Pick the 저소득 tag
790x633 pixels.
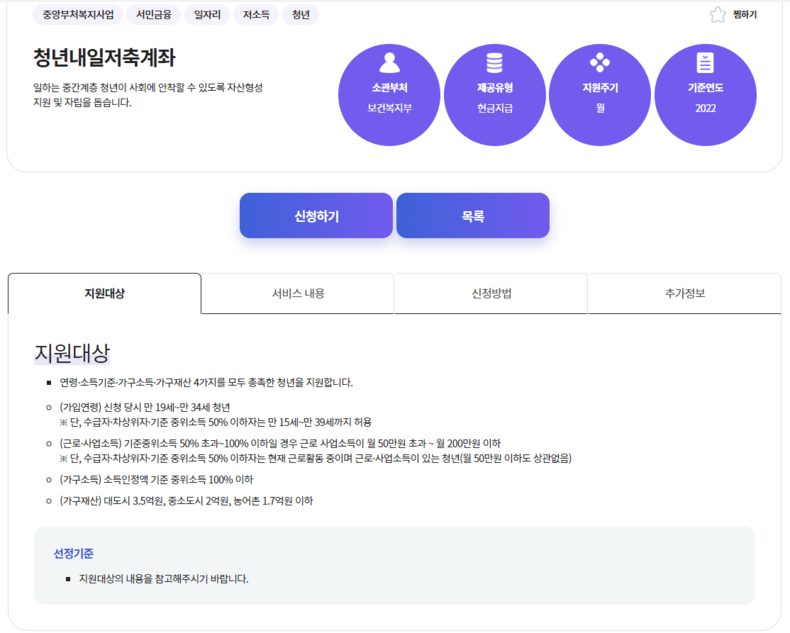tap(257, 15)
